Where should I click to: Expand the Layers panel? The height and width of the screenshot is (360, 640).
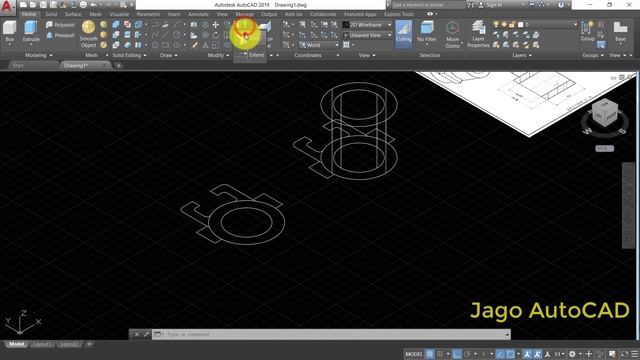pyautogui.click(x=522, y=55)
